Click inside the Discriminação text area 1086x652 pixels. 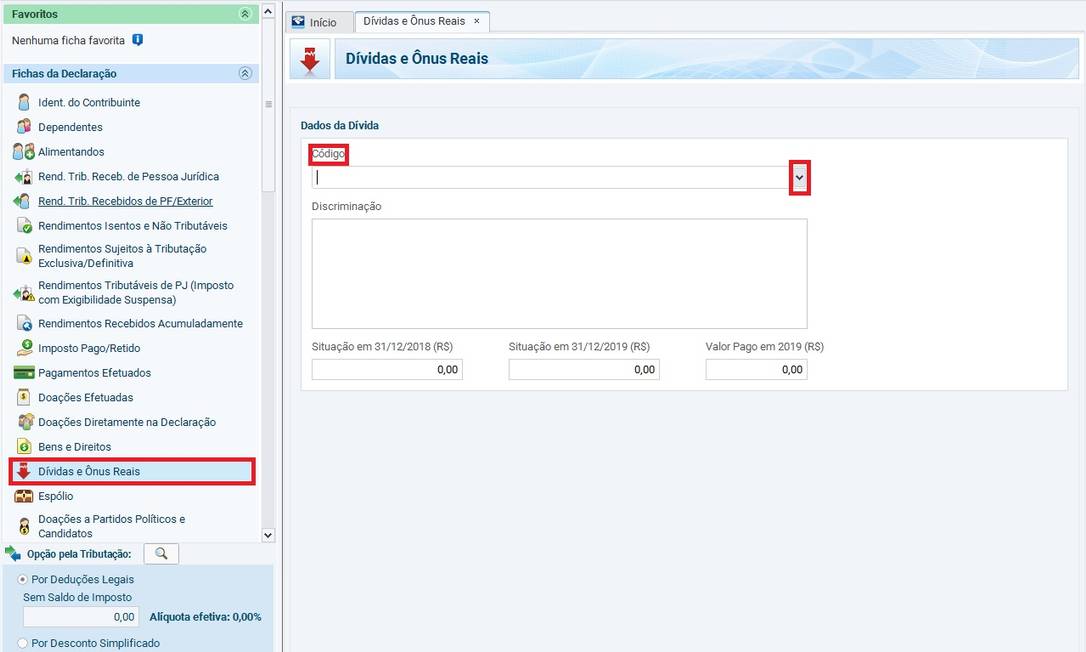559,273
